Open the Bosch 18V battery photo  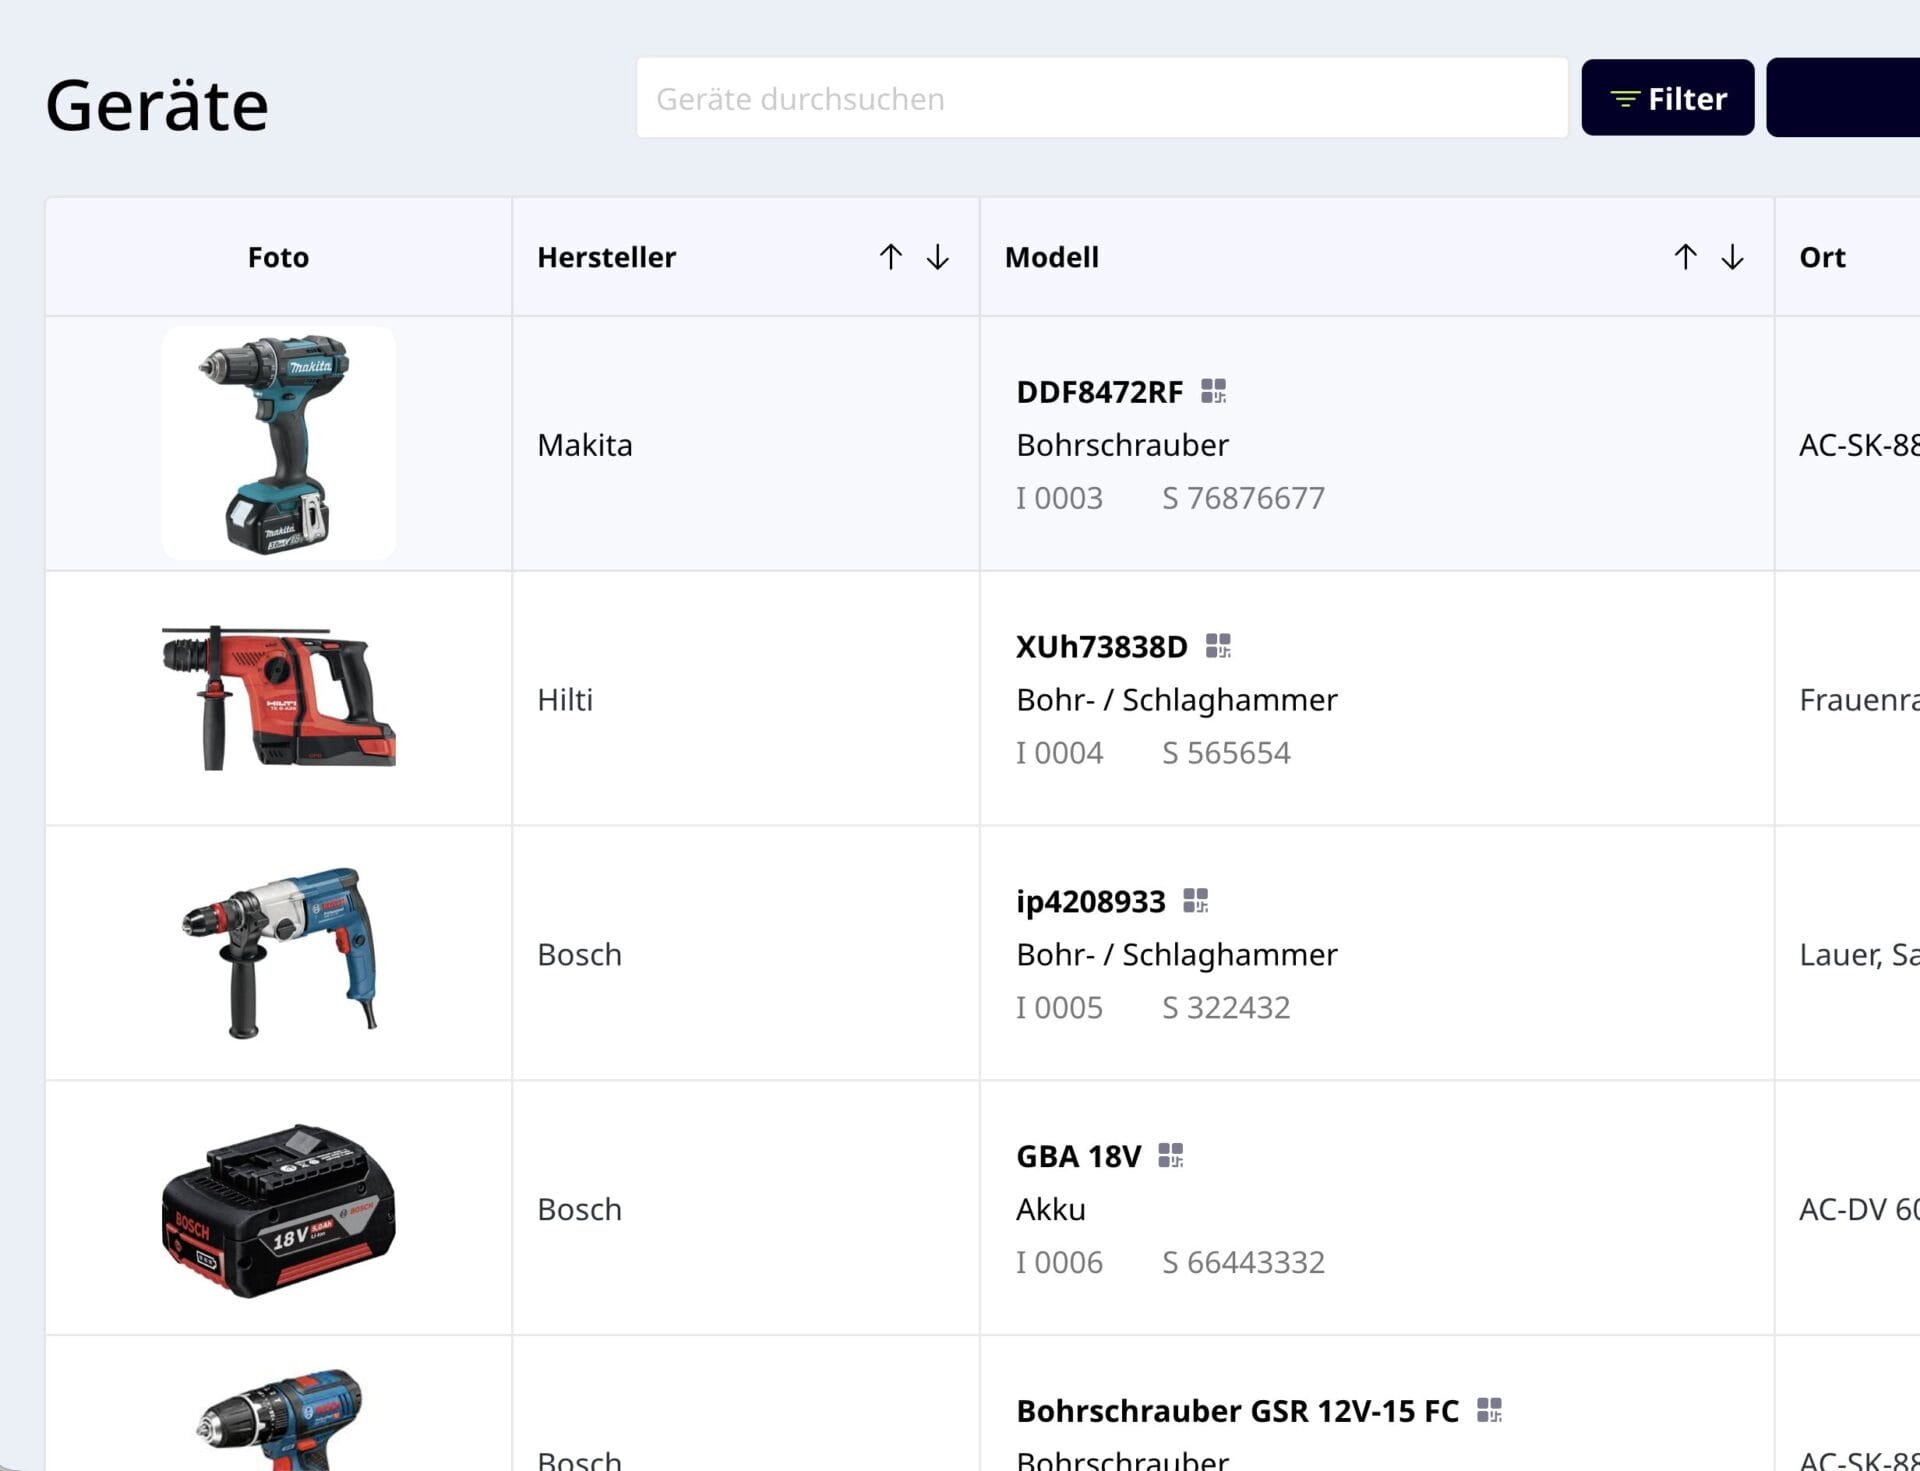click(x=279, y=1208)
